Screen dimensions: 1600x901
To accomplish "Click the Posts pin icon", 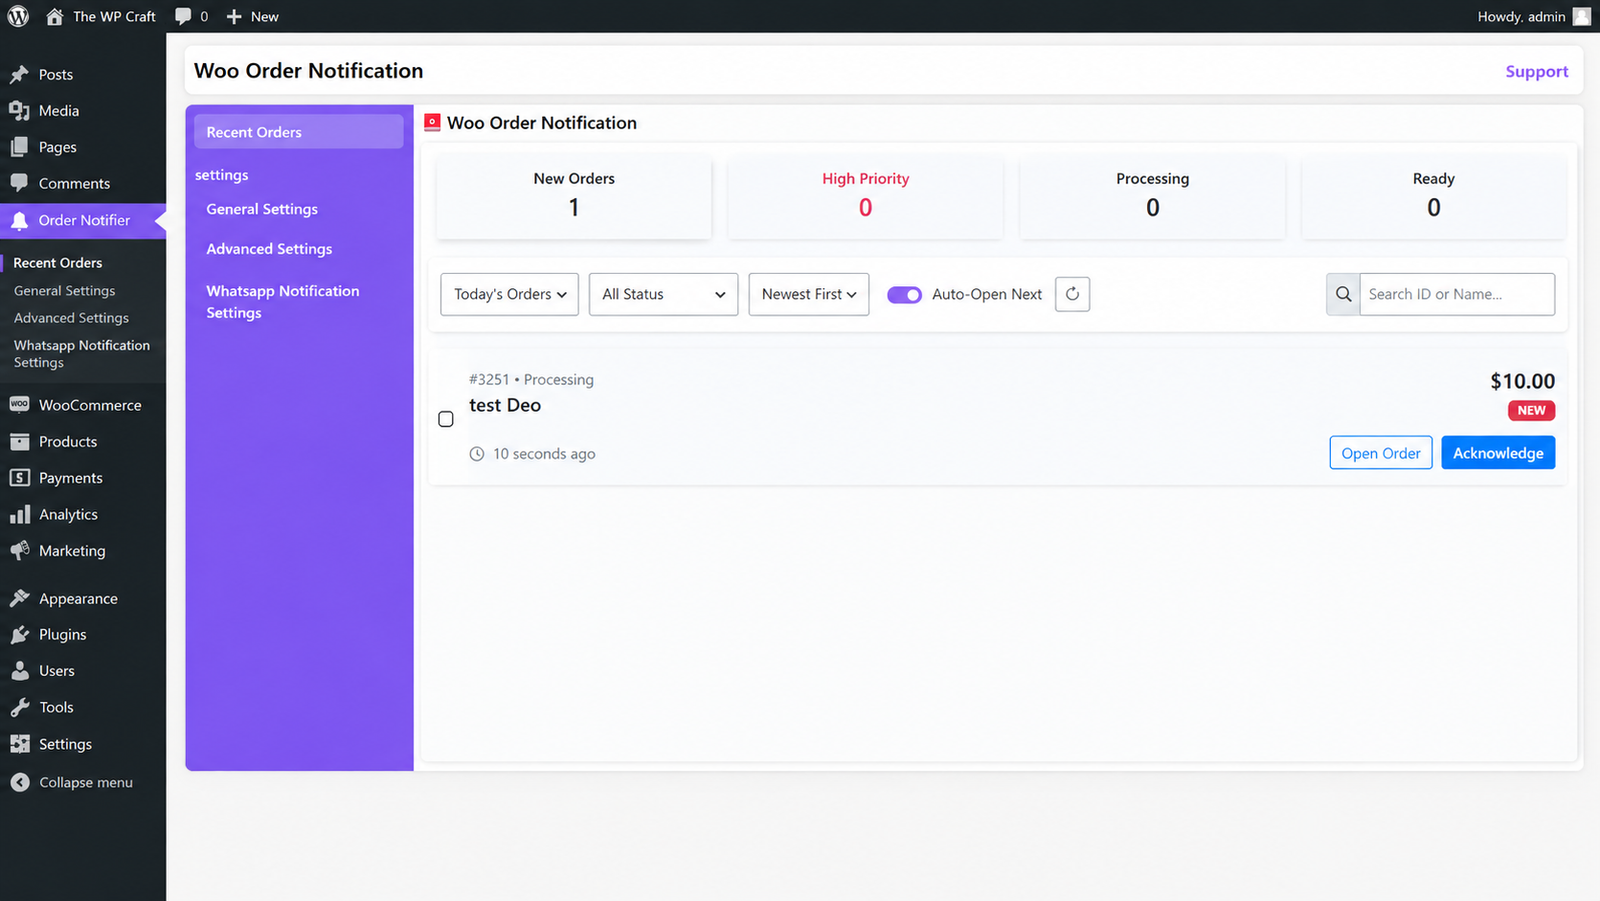I will [x=19, y=74].
